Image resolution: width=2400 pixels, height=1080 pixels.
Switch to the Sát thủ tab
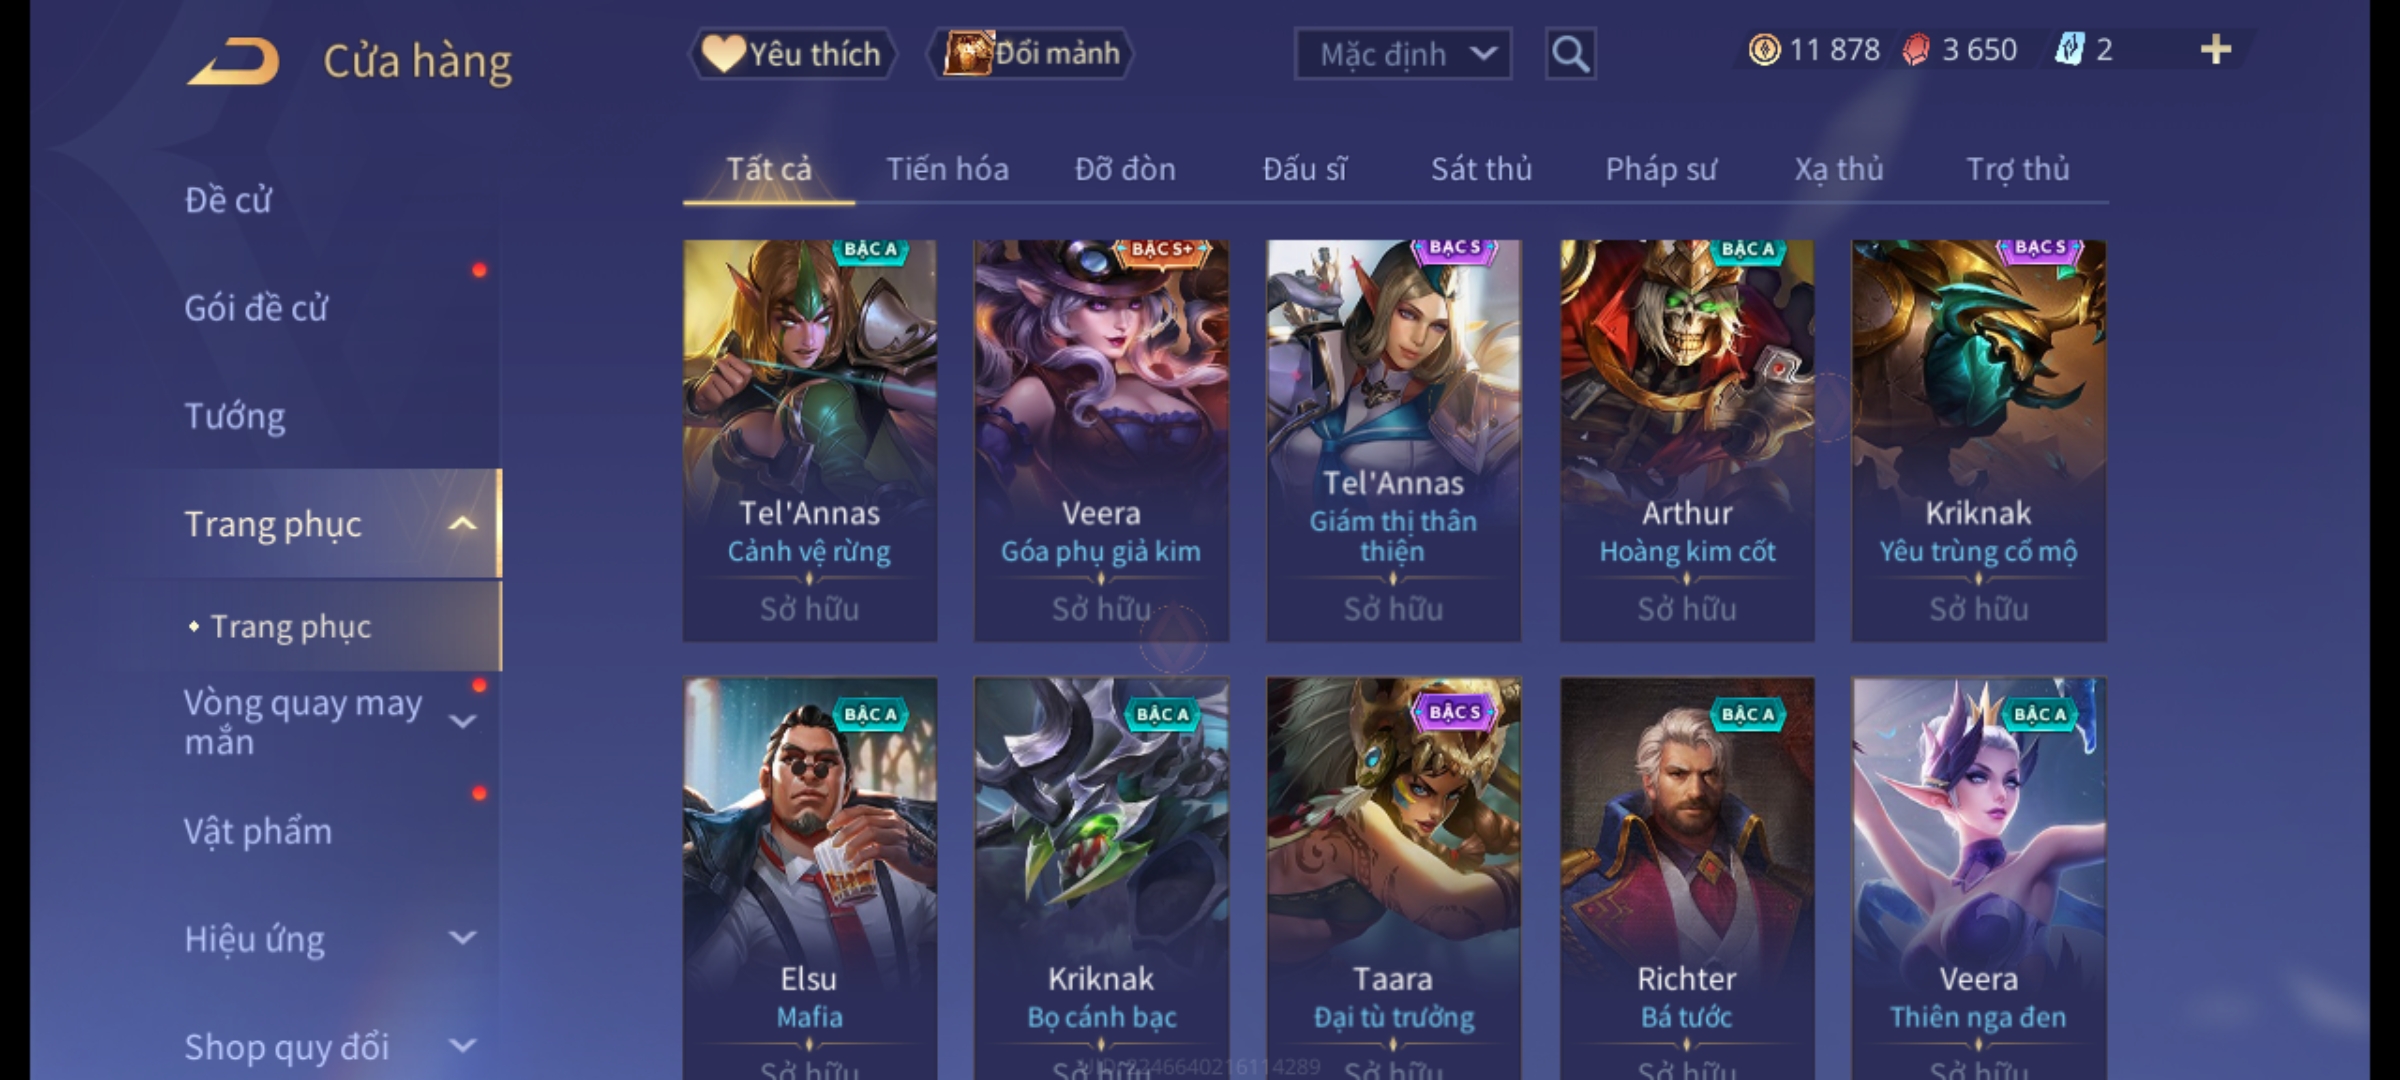tap(1481, 169)
